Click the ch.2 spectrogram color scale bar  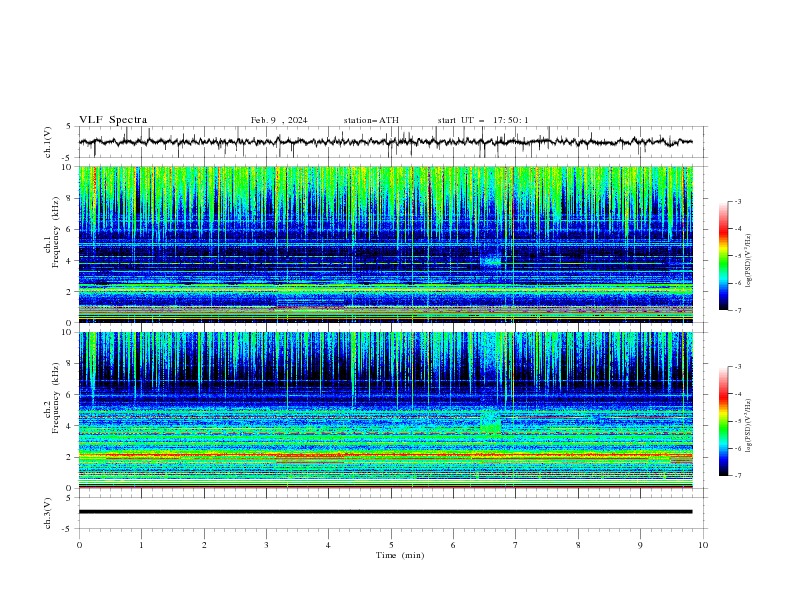click(x=723, y=421)
